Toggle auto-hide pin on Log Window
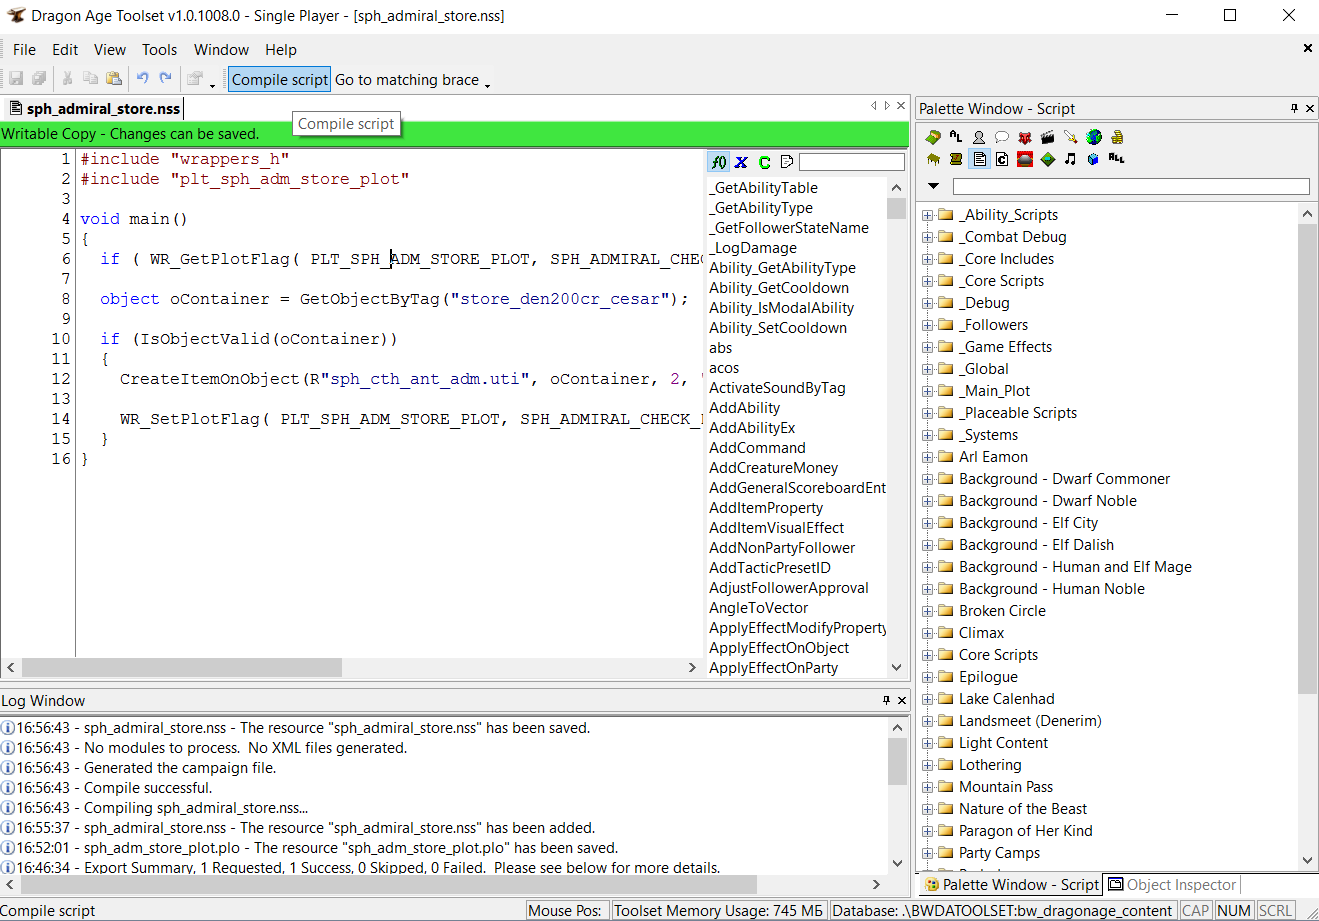This screenshot has height=921, width=1319. click(886, 700)
